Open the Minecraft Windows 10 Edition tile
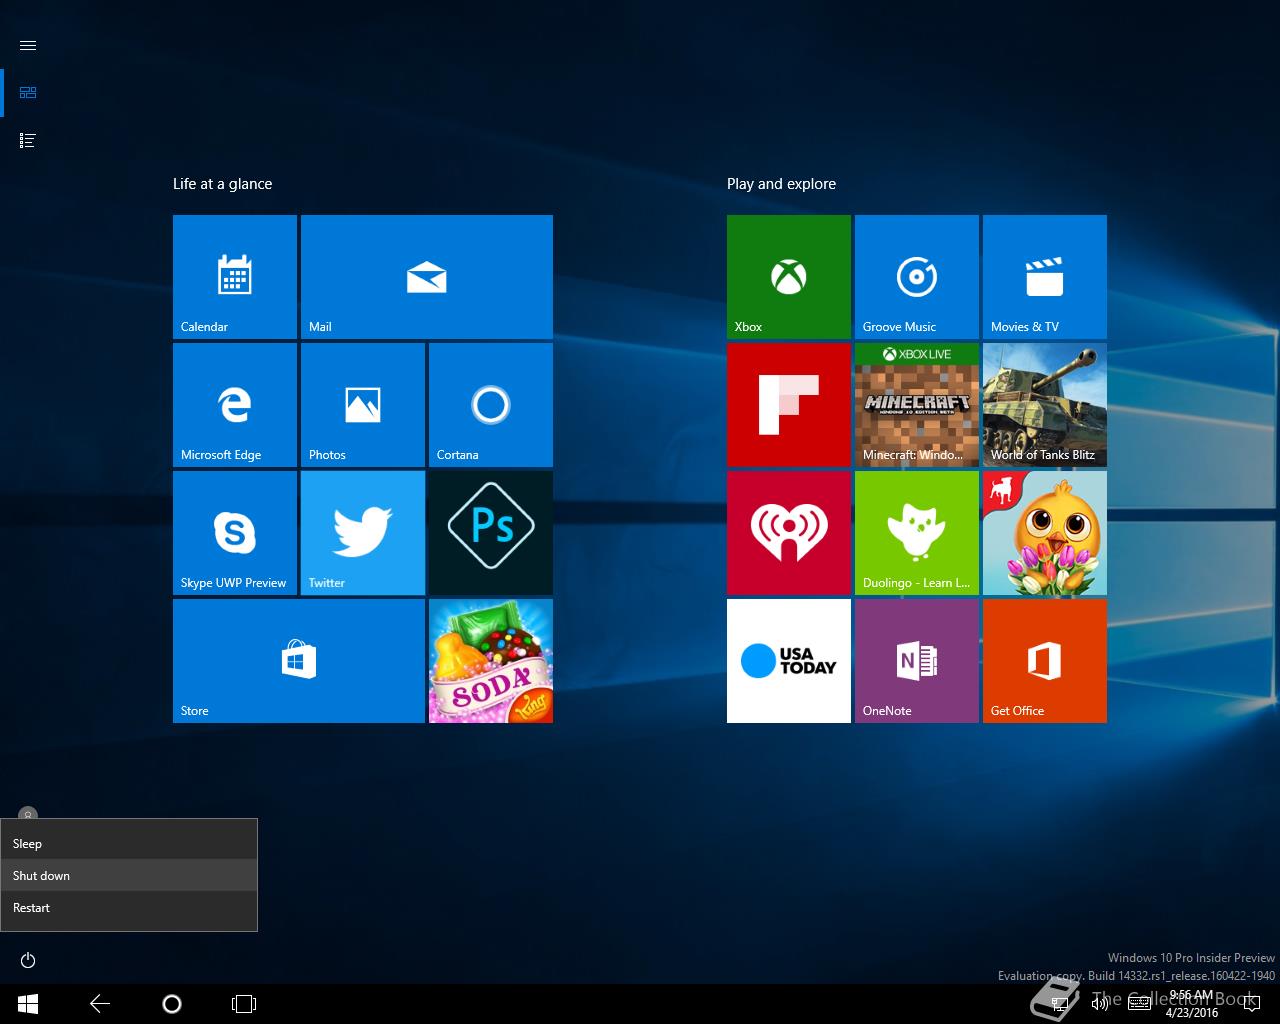This screenshot has height=1024, width=1280. click(x=916, y=405)
